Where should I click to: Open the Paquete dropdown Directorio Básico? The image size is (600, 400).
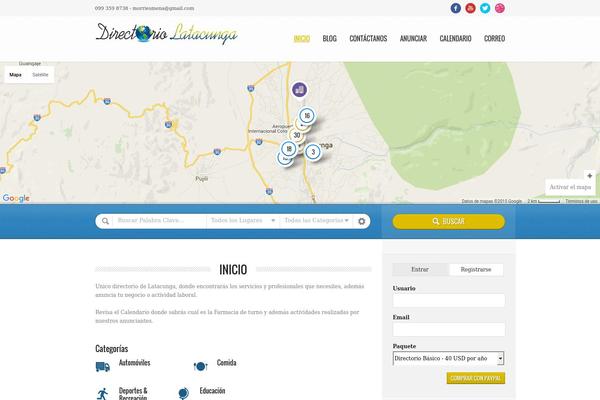[x=448, y=358]
